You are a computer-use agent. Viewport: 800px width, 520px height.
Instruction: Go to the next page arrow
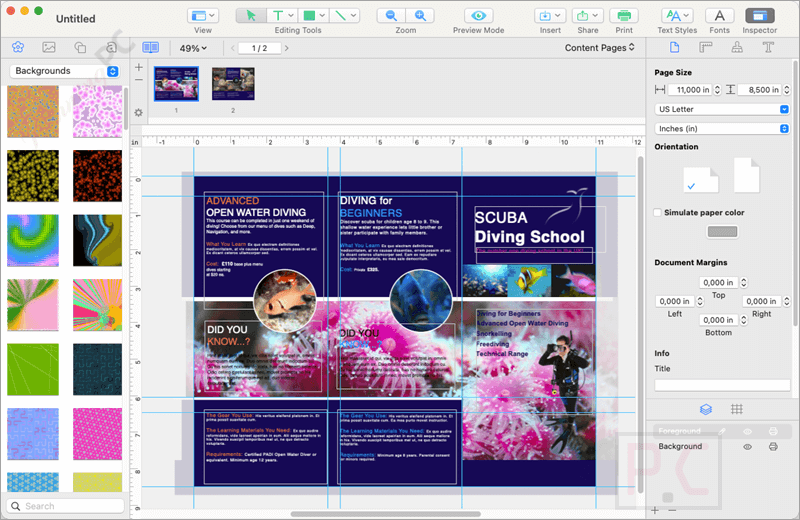[287, 48]
